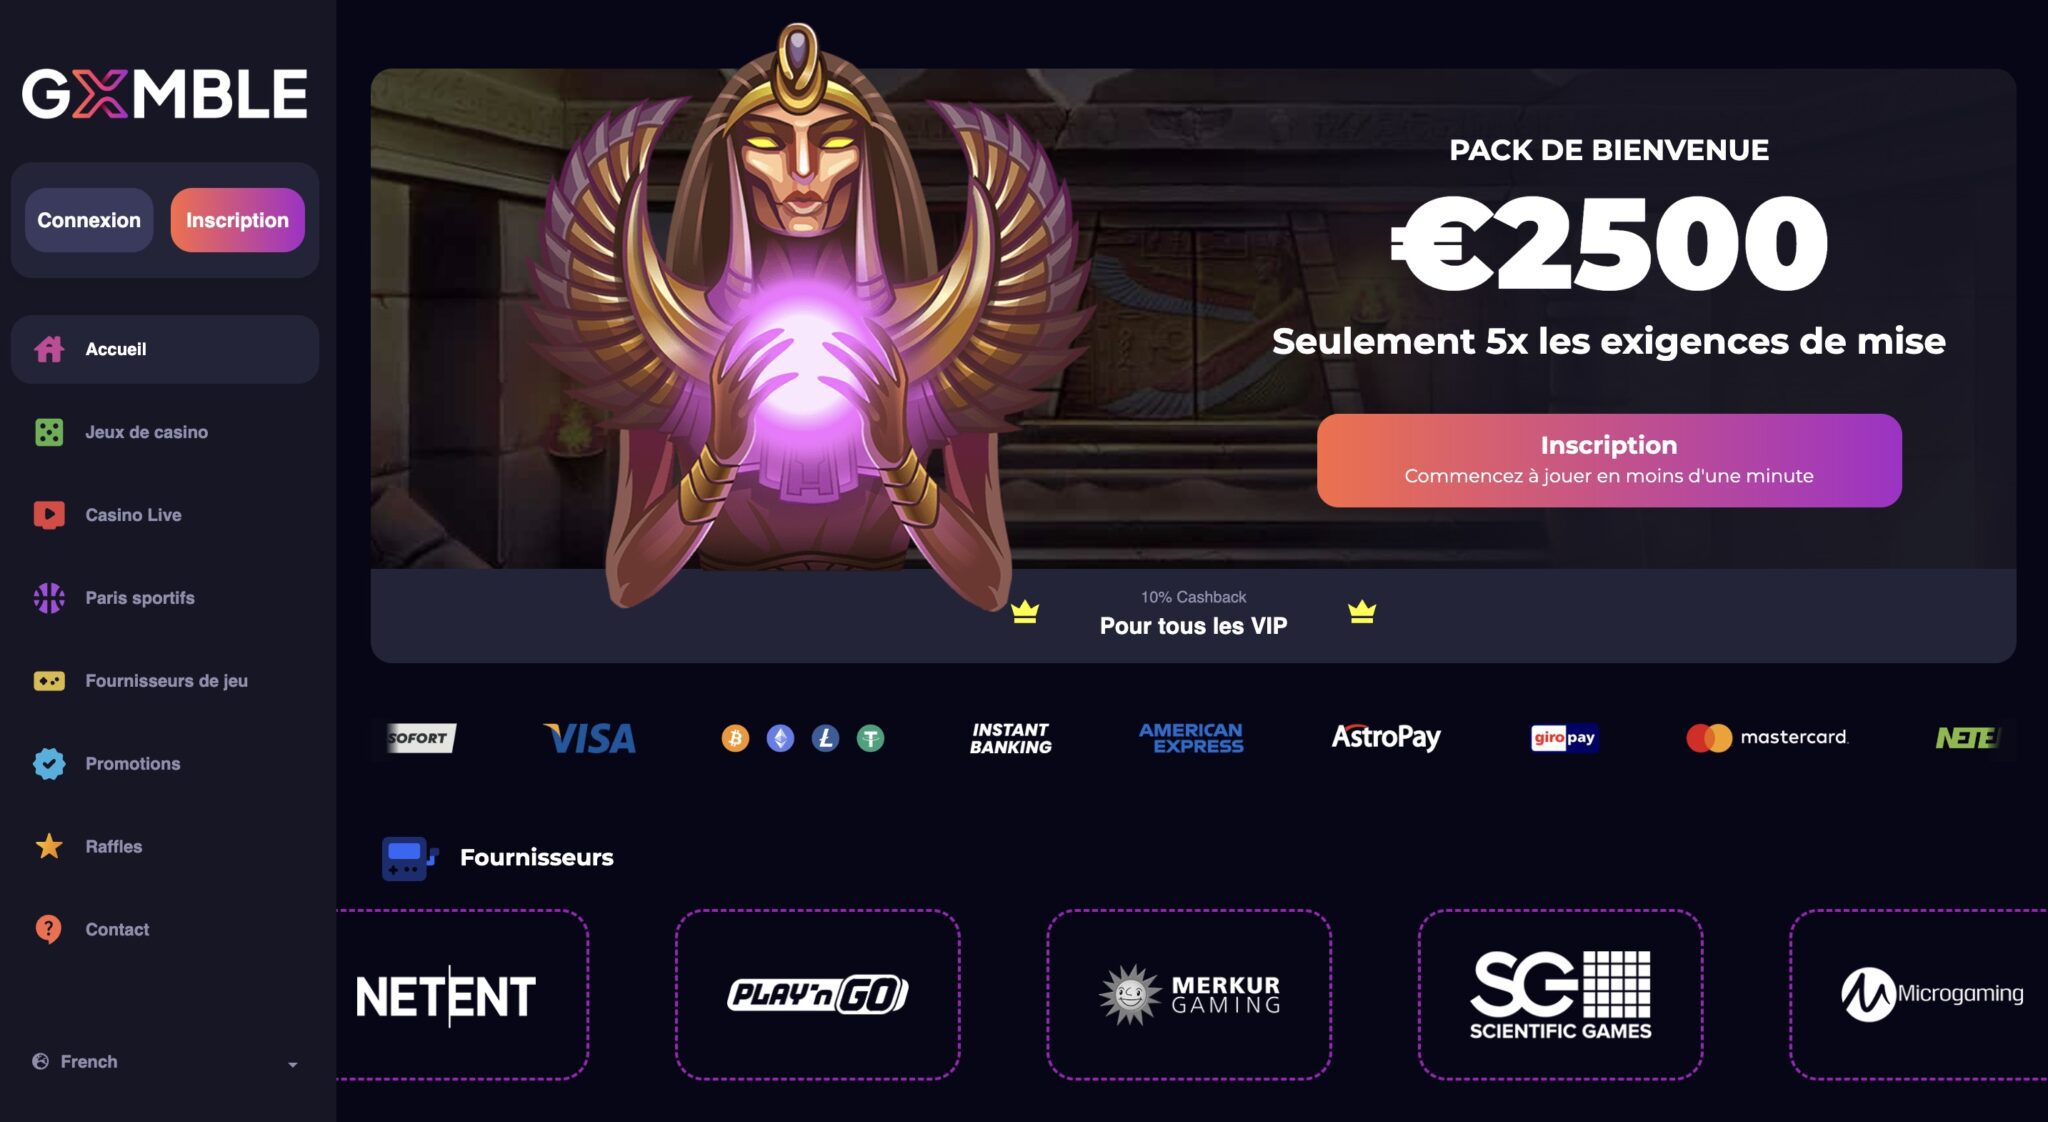Click the language dropdown arrow
The height and width of the screenshot is (1122, 2048).
tap(293, 1064)
